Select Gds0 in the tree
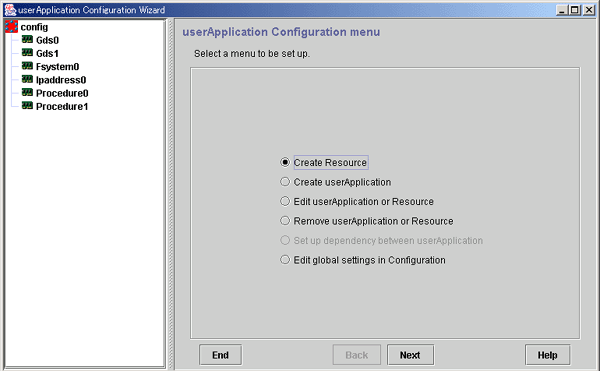600x371 pixels. (47, 40)
